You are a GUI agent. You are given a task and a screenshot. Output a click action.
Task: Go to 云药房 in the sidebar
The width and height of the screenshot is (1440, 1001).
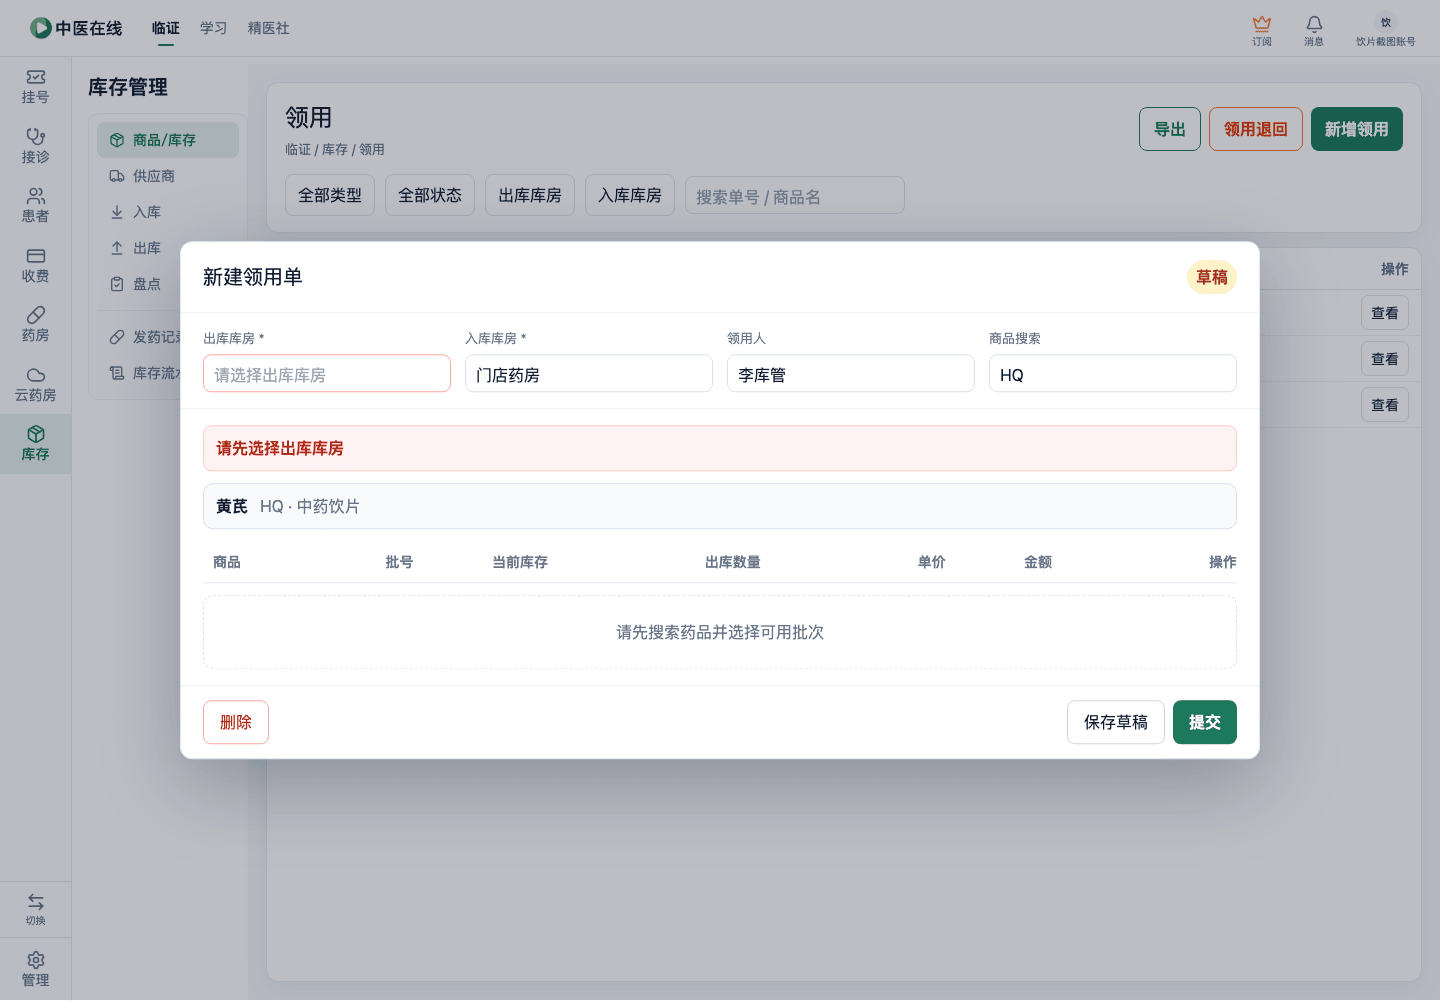35,384
